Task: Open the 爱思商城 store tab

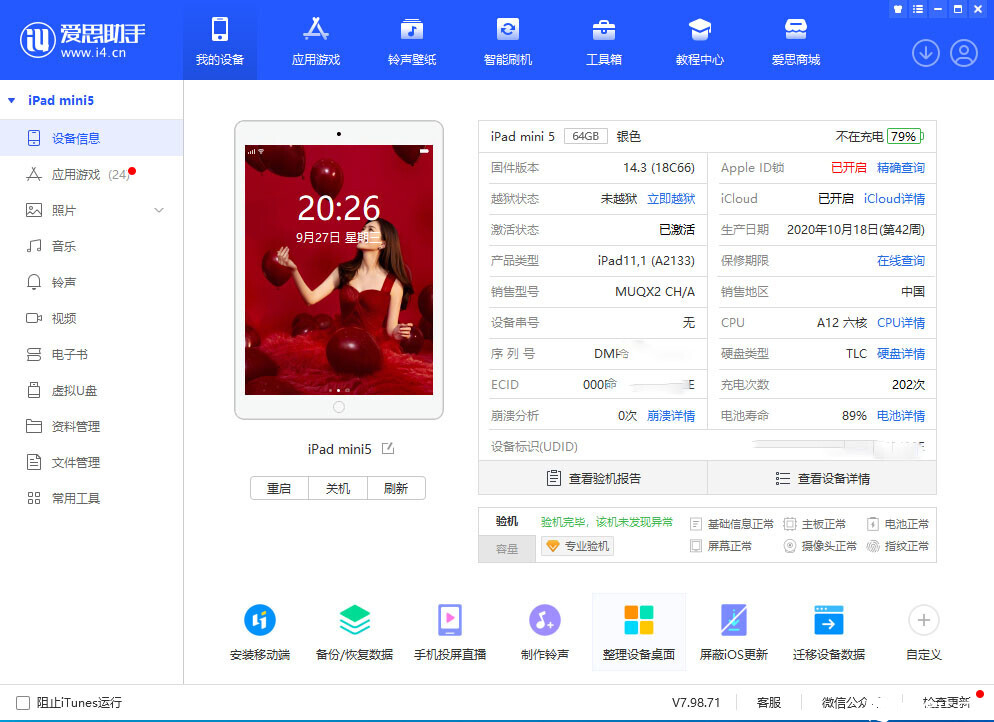Action: [x=796, y=41]
